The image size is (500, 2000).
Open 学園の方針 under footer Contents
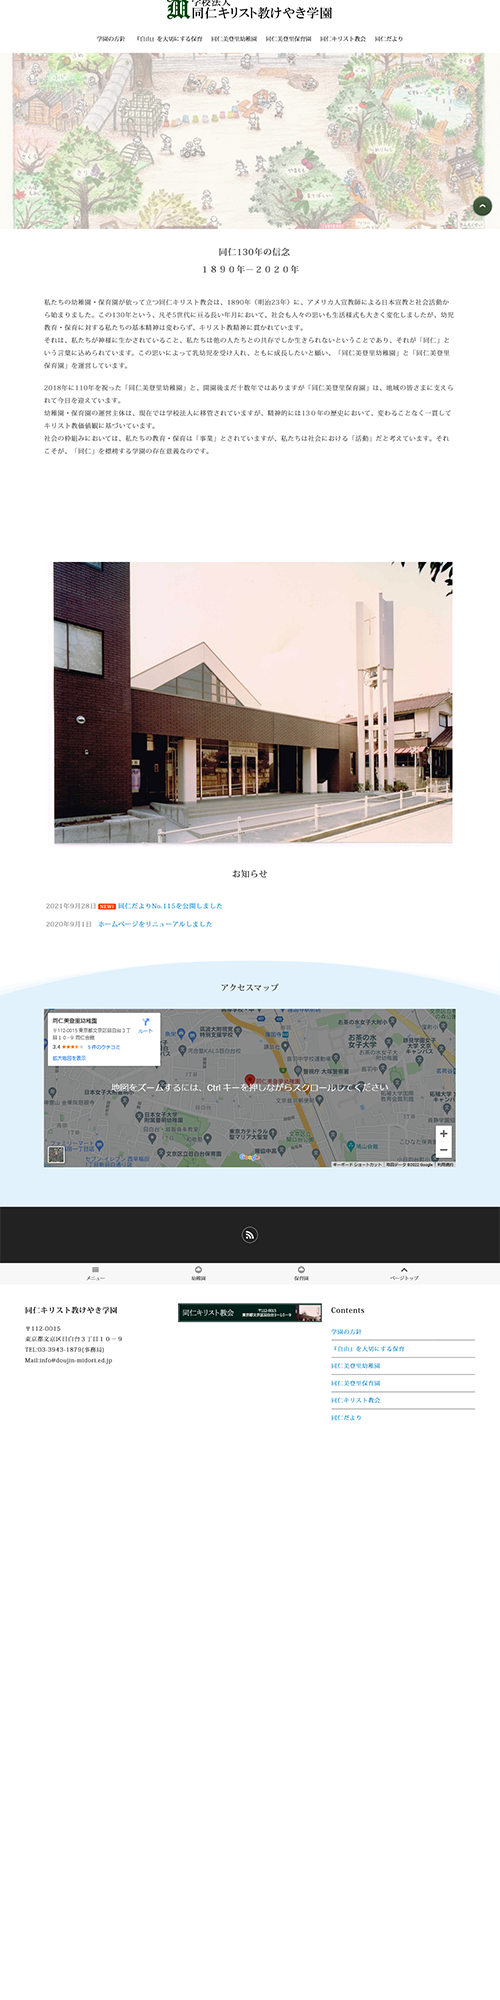347,1332
